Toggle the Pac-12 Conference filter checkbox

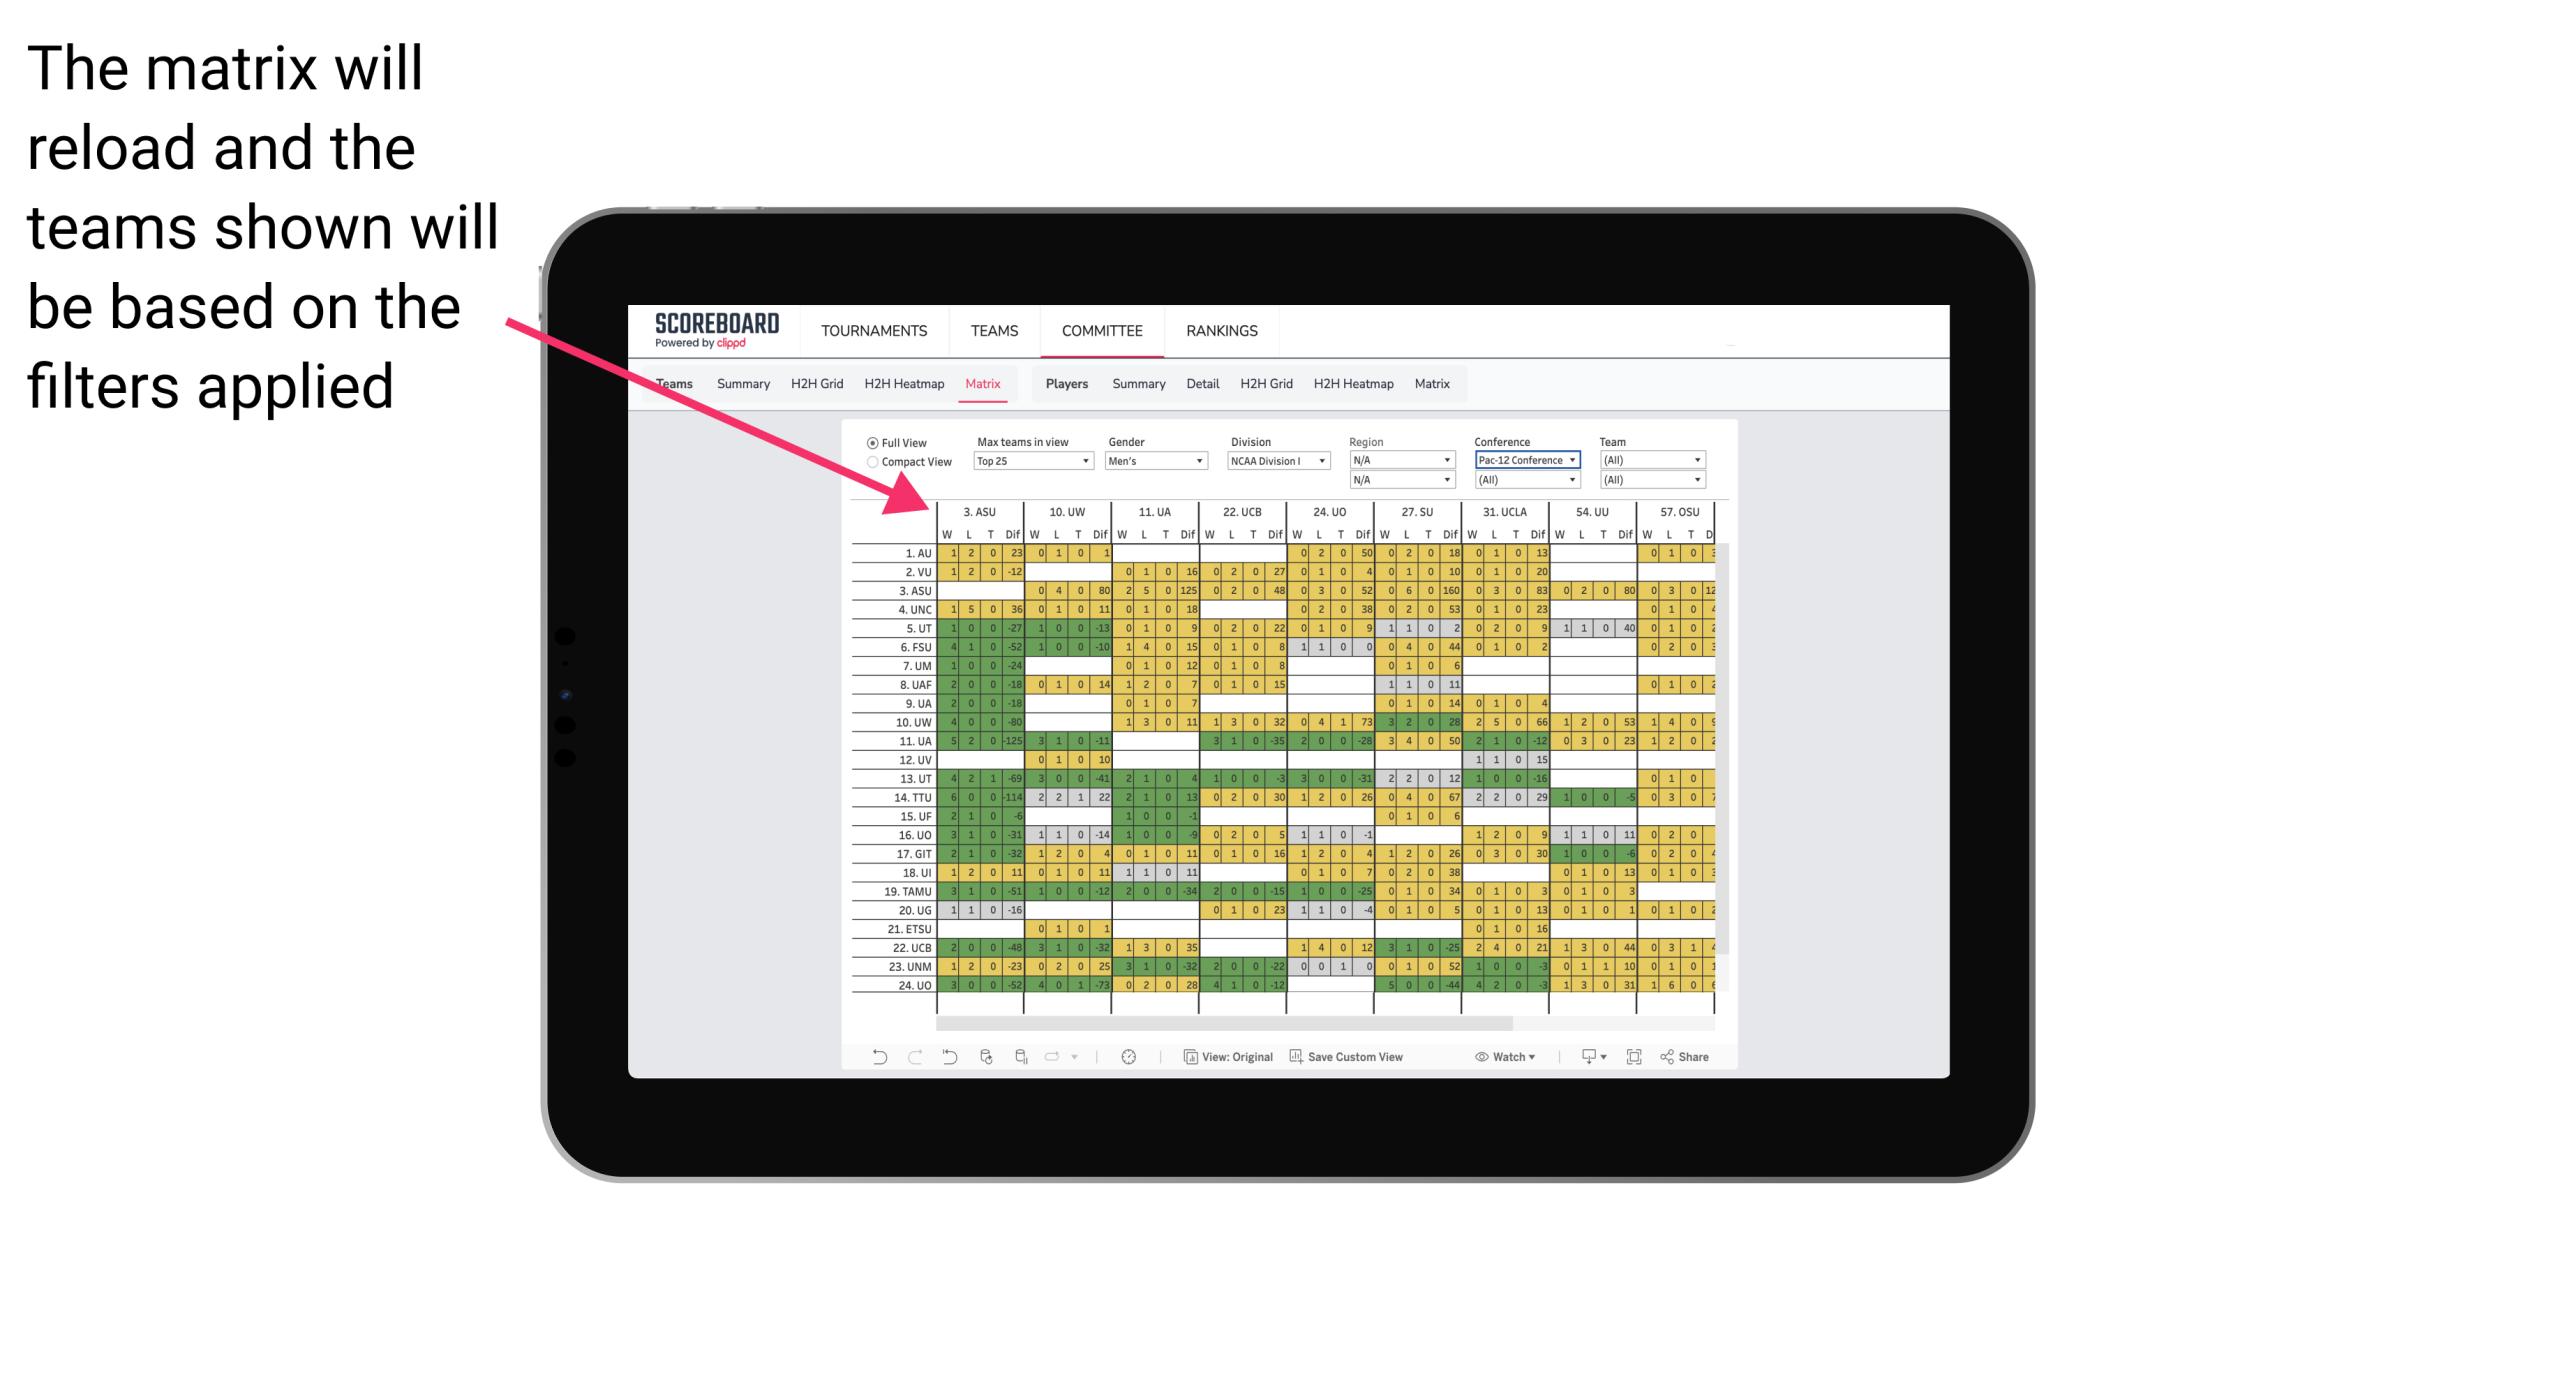pos(1525,460)
